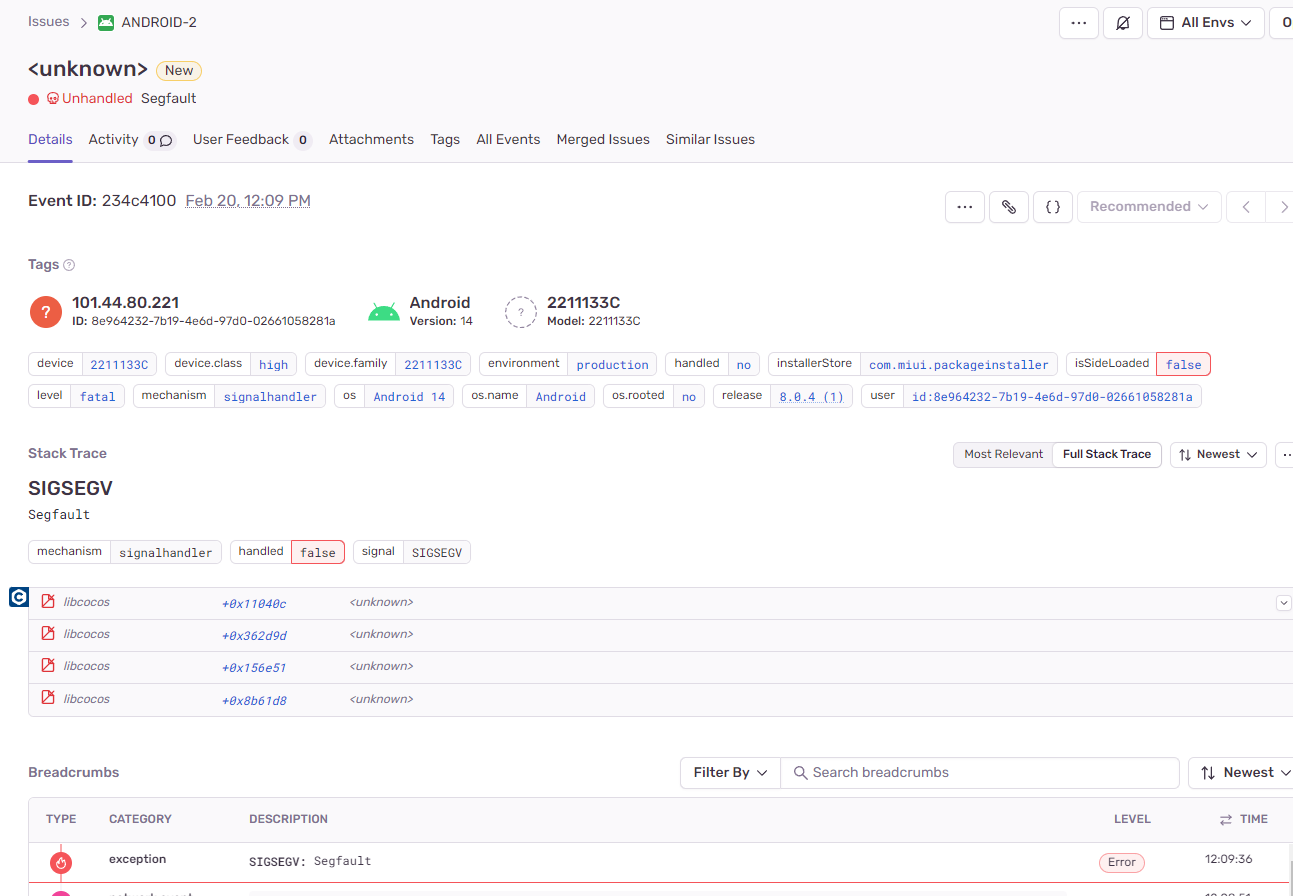The width and height of the screenshot is (1293, 896).
Task: Click the Error level badge in breadcrumbs
Action: click(x=1121, y=862)
